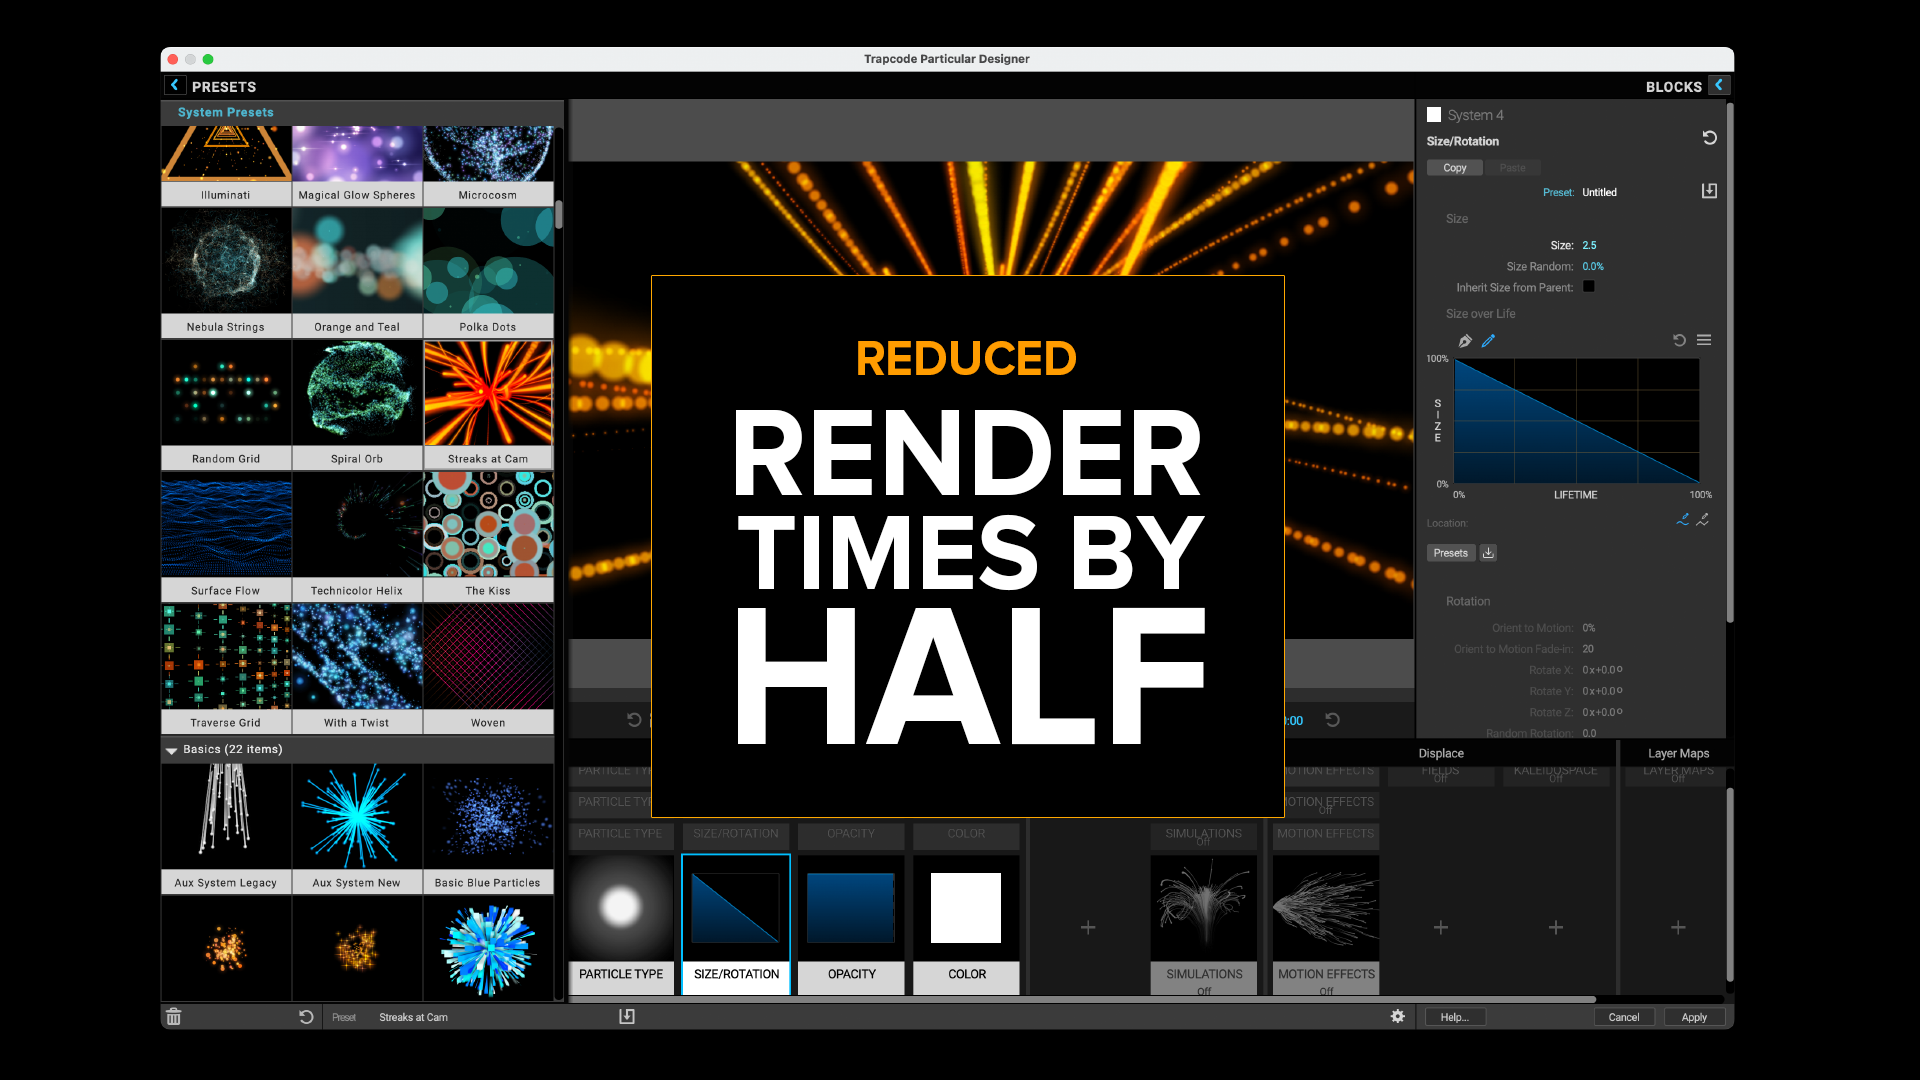Select the blue pencil draw curve tool
Image resolution: width=1920 pixels, height=1080 pixels.
(x=1488, y=341)
